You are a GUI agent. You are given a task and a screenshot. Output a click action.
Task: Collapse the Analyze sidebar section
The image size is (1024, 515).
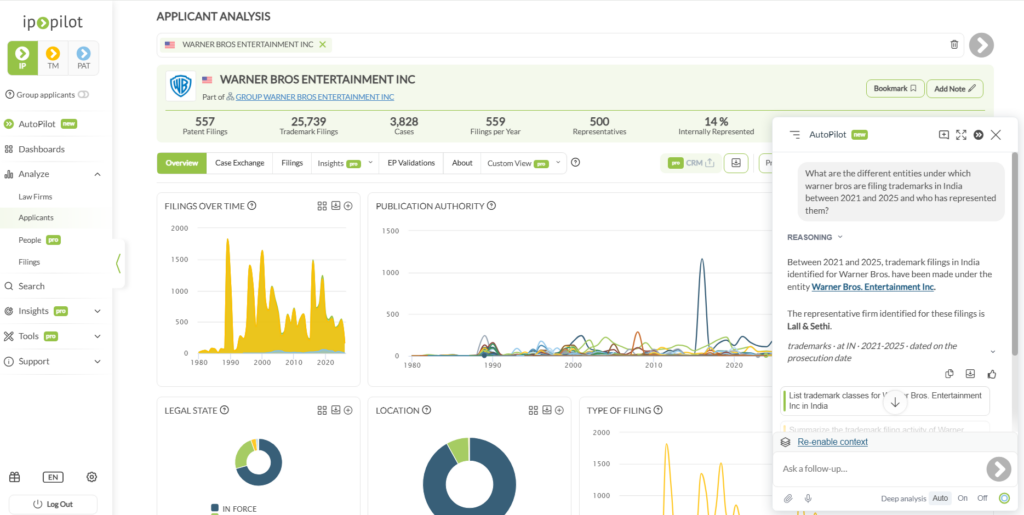click(x=97, y=174)
